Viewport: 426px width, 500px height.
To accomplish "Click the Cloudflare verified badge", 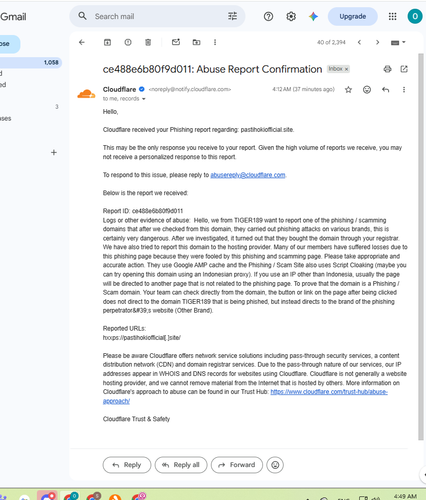I will (142, 89).
